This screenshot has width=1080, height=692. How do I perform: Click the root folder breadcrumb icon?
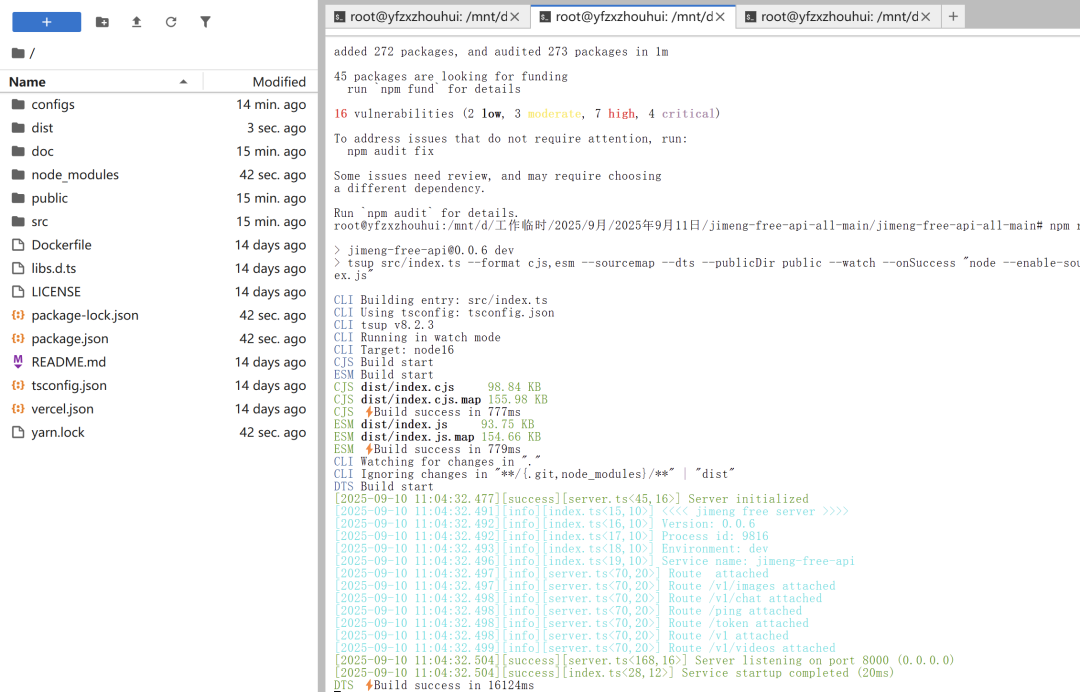pyautogui.click(x=18, y=53)
